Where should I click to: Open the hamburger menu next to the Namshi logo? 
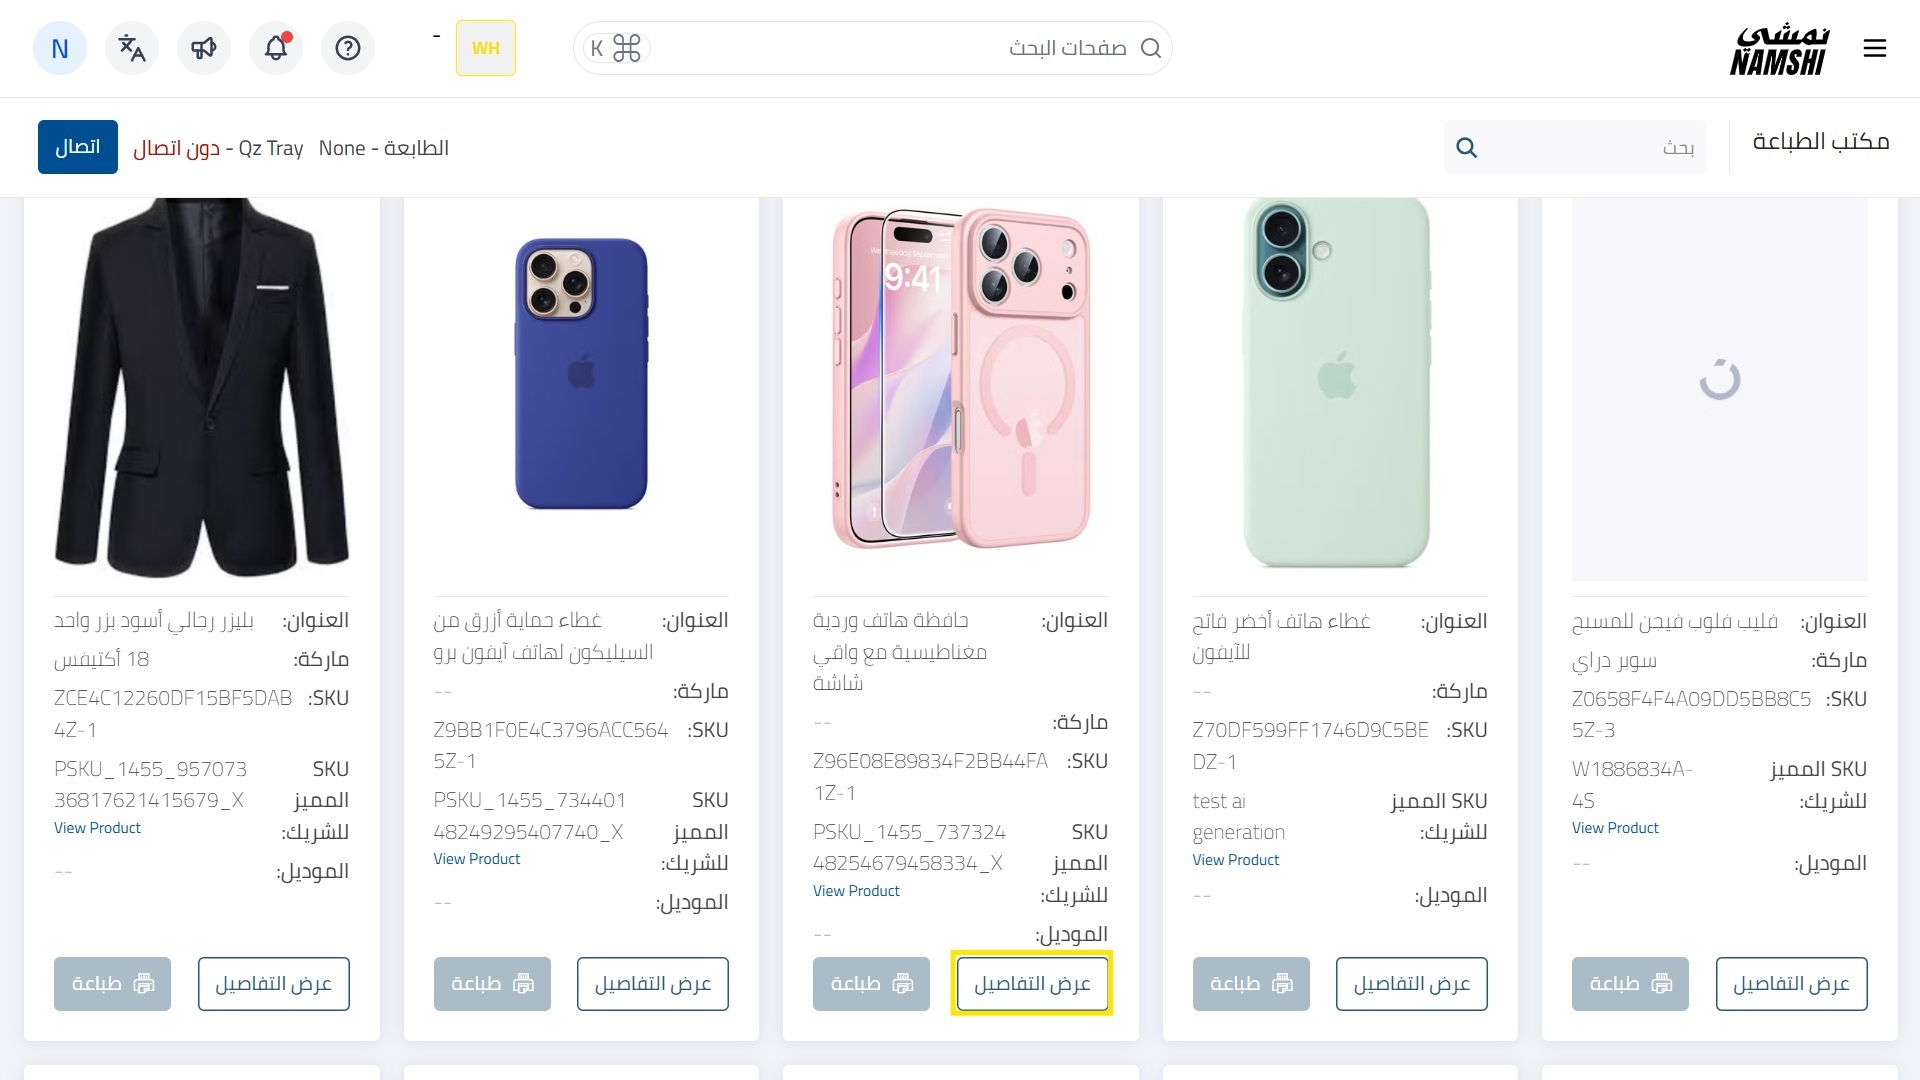[1875, 48]
